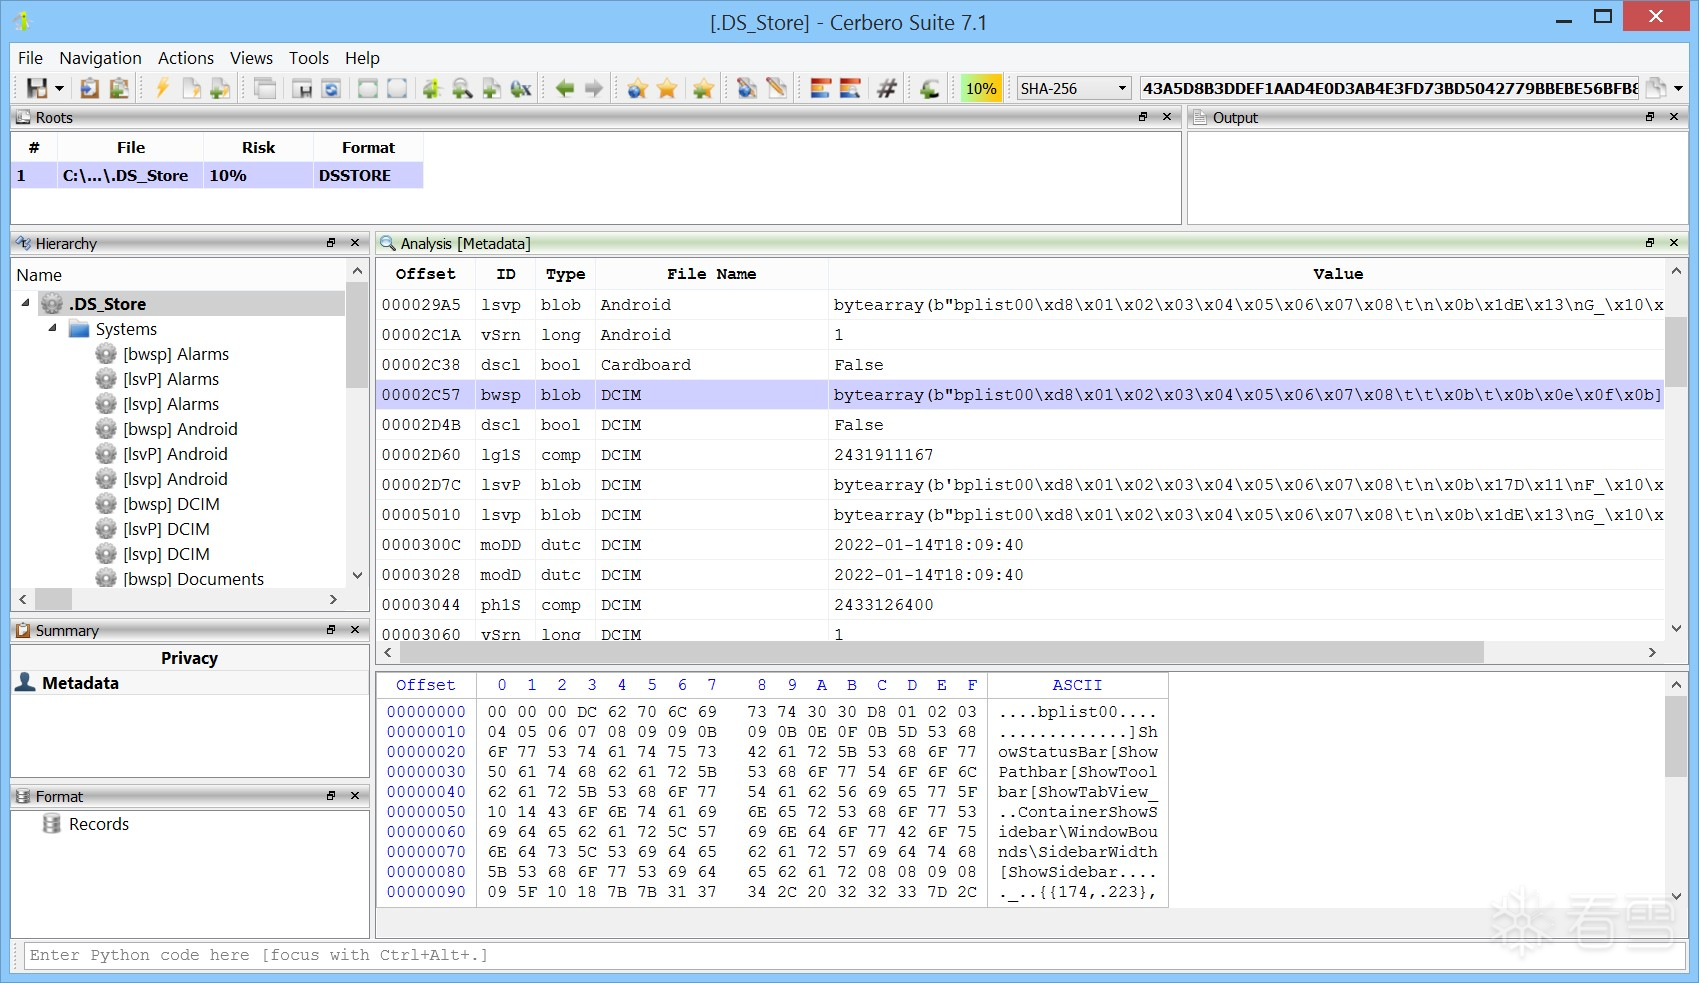Open the Navigation menu
The image size is (1699, 983).
point(100,58)
